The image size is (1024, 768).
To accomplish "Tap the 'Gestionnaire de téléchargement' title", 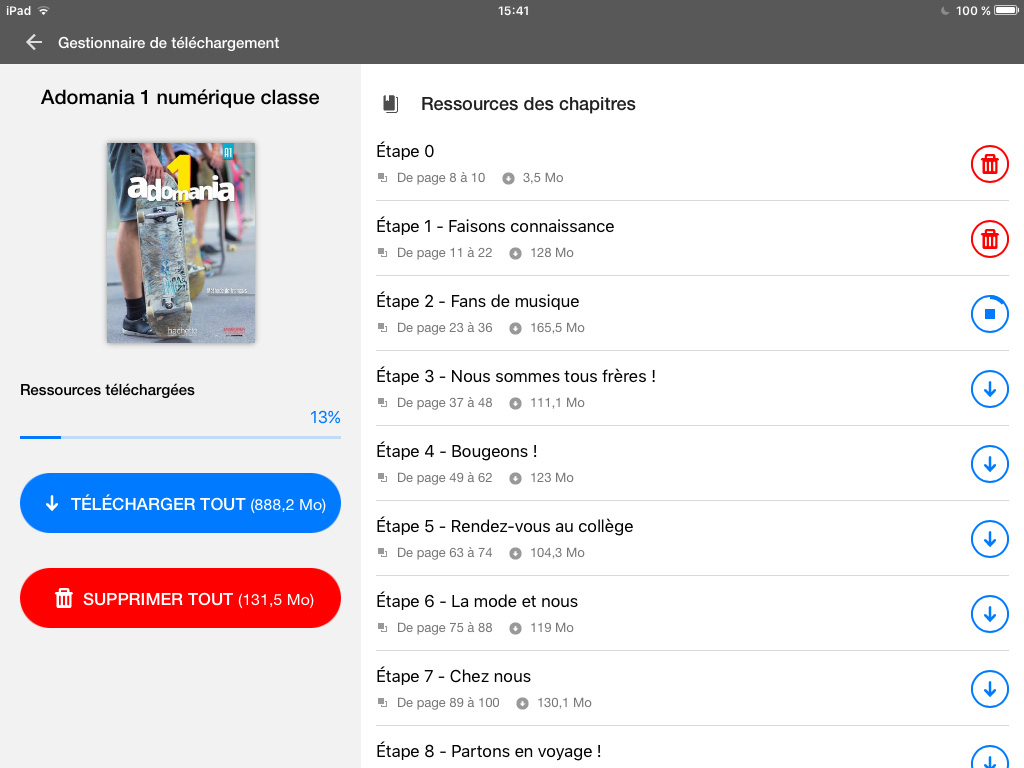I will (x=168, y=43).
